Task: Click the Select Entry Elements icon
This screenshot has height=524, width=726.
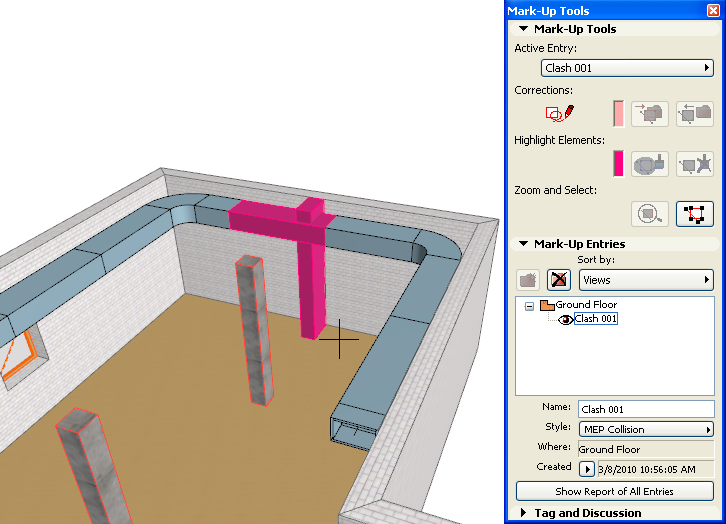Action: pos(695,214)
